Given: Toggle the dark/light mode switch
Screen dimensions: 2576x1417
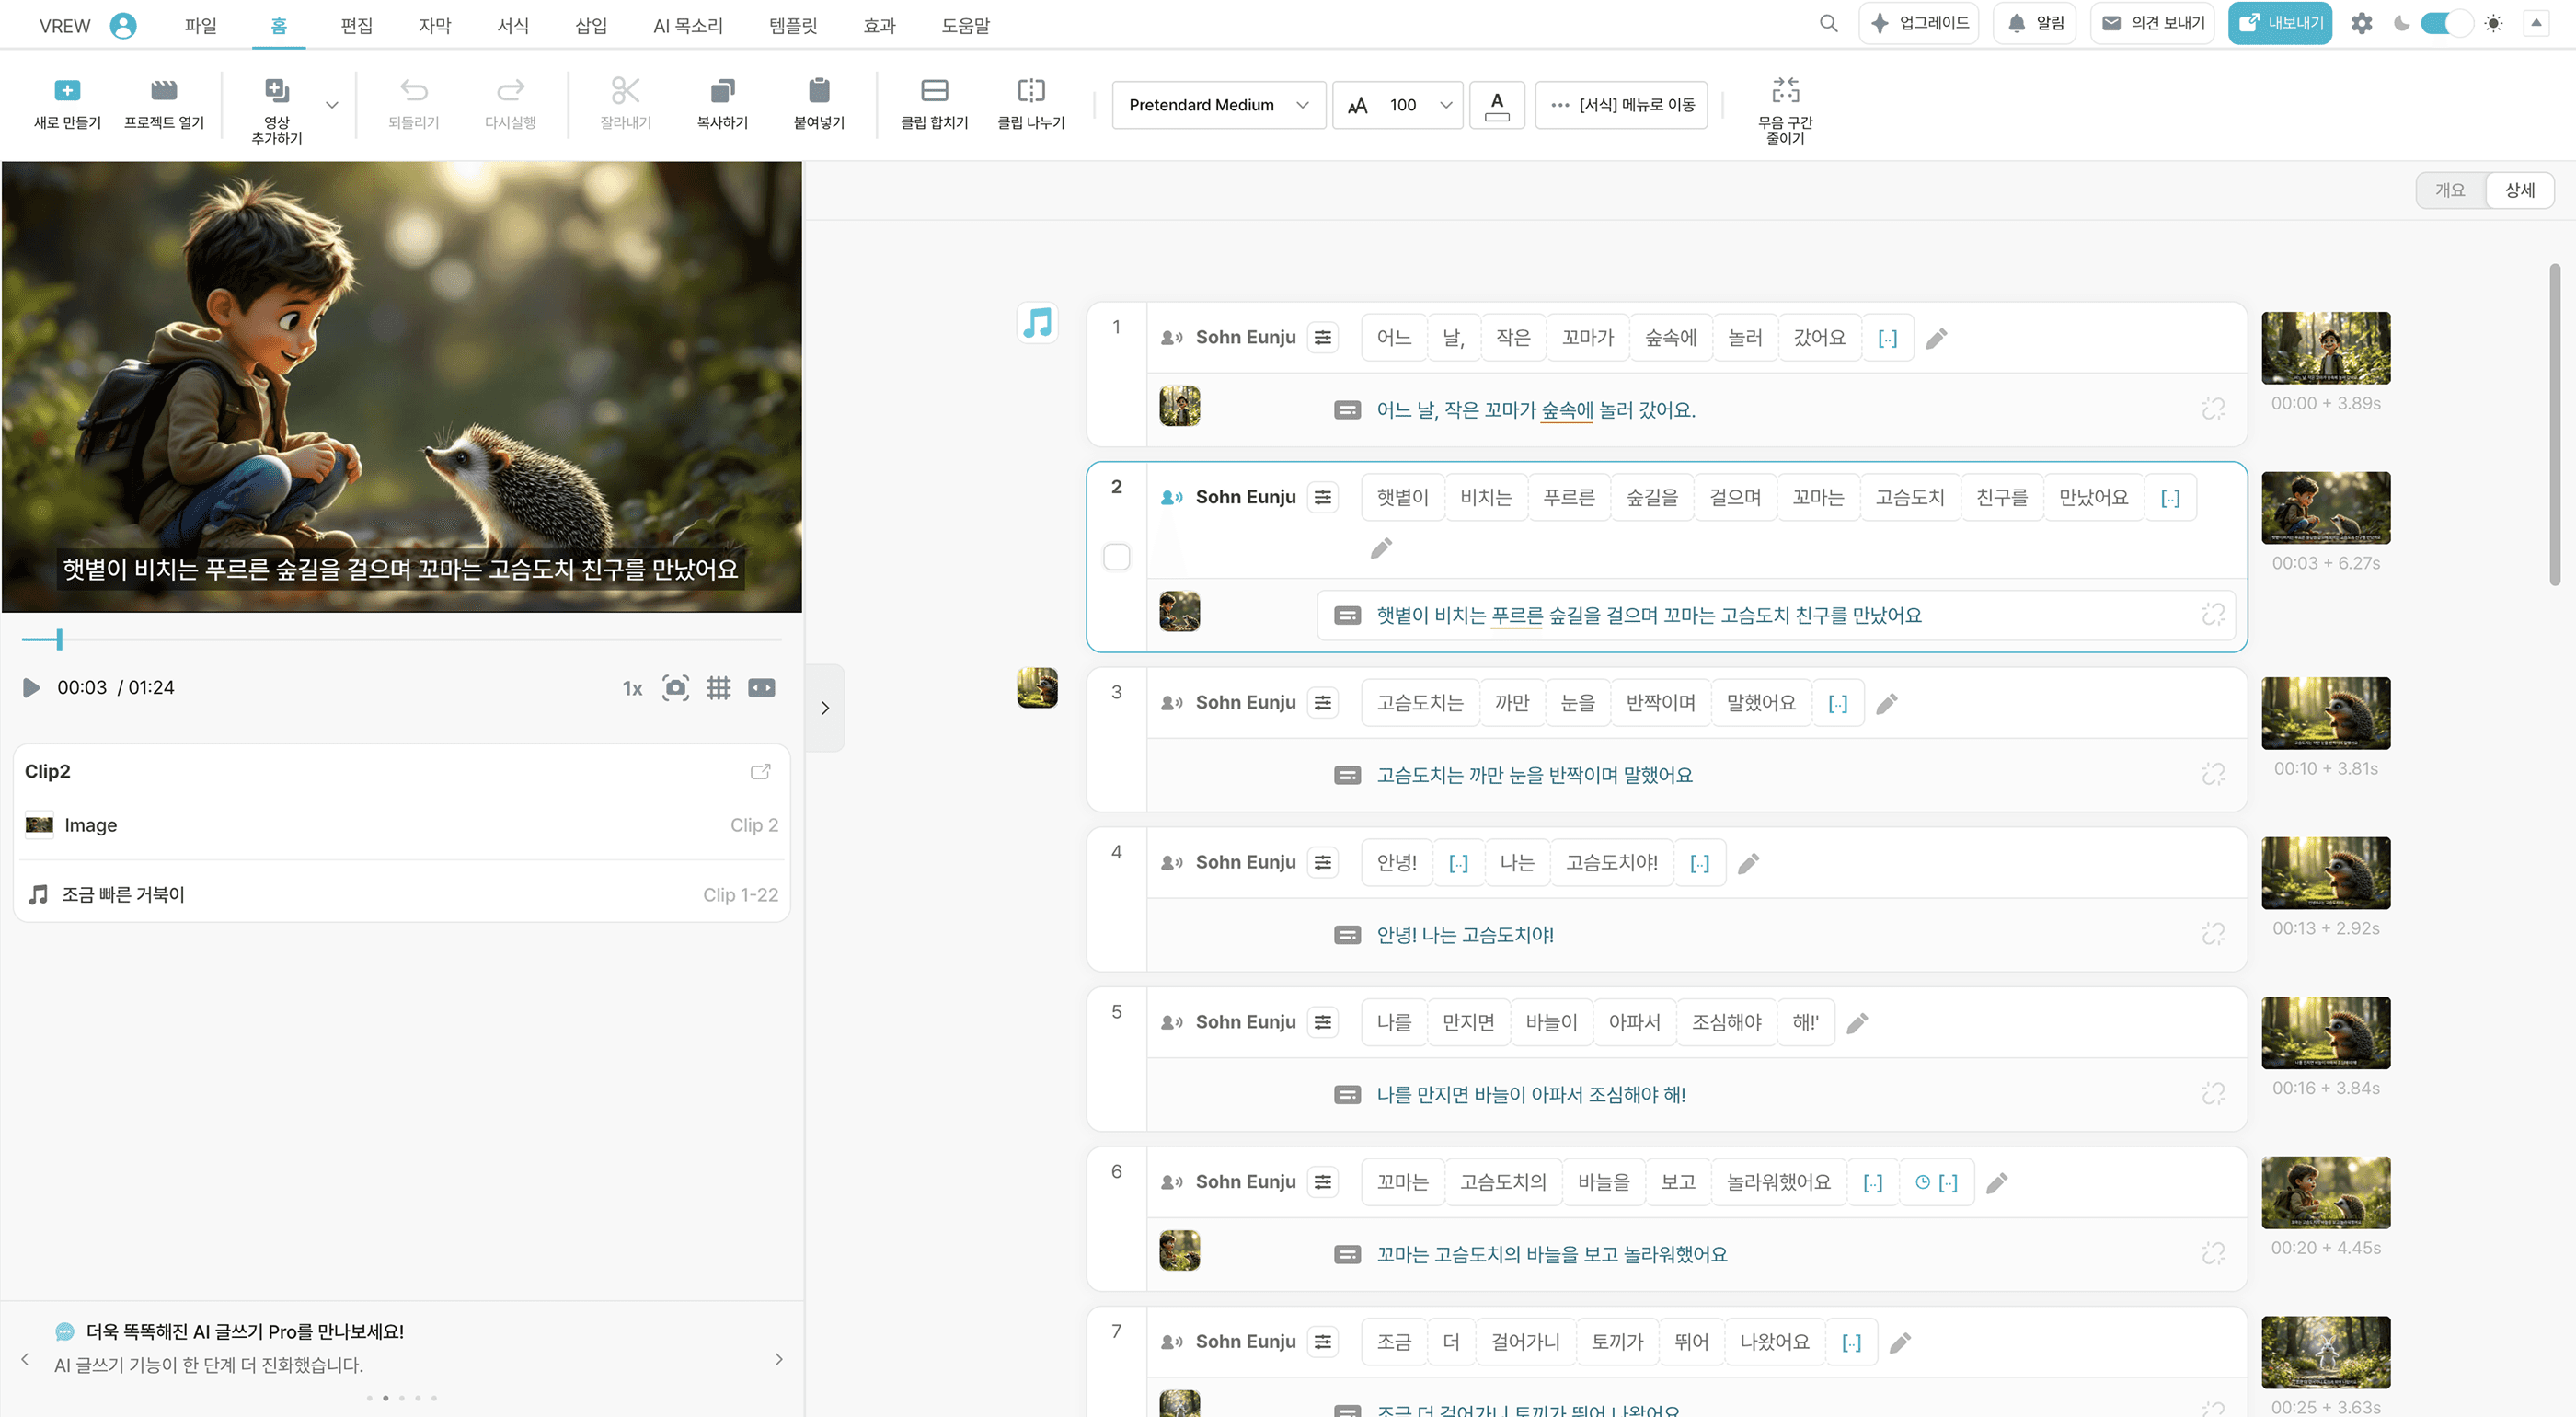Looking at the screenshot, I should 2445,23.
